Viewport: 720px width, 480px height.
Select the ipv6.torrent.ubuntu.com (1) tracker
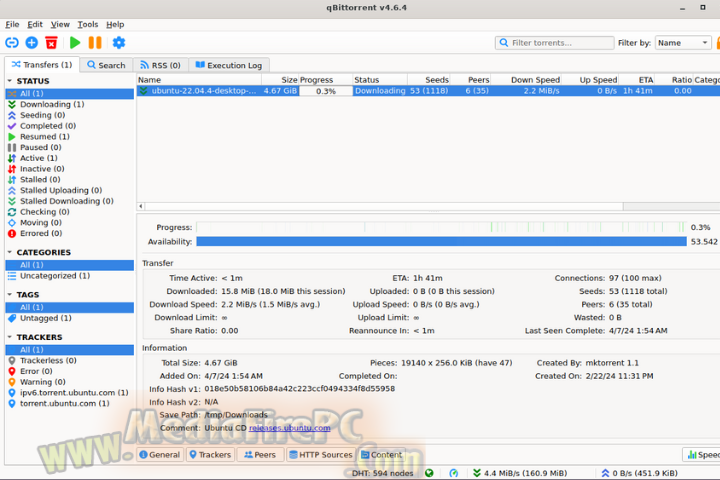pos(70,393)
